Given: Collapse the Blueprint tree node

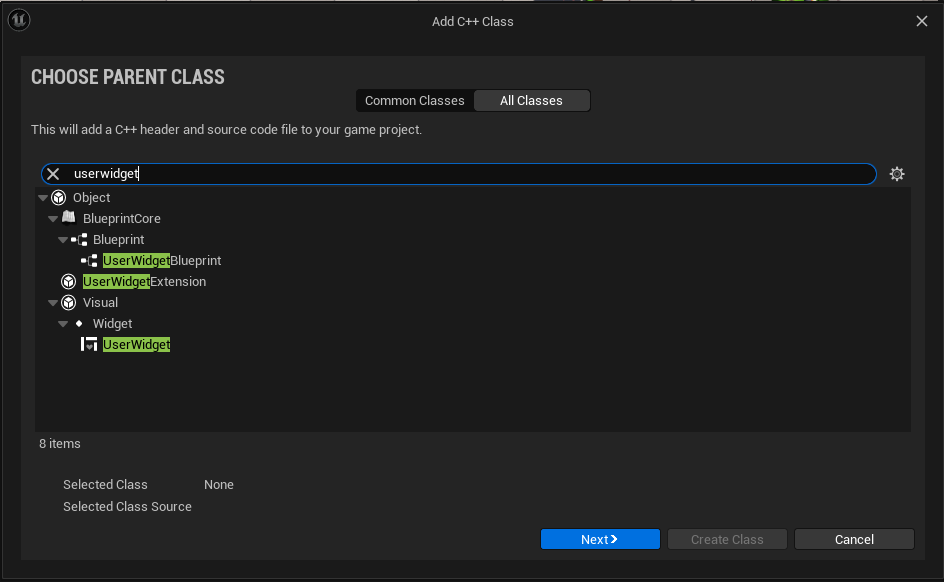Looking at the screenshot, I should pyautogui.click(x=63, y=240).
